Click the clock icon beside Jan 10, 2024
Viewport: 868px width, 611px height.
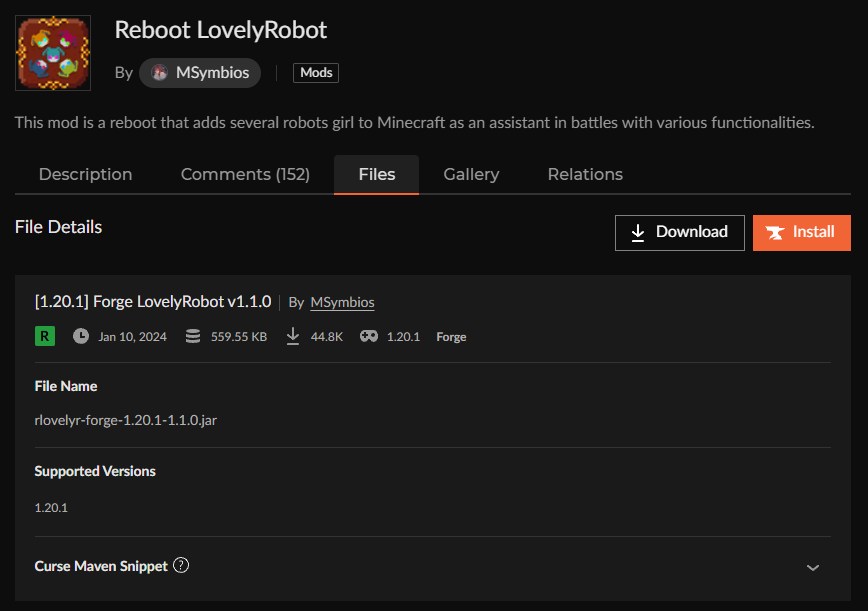pyautogui.click(x=81, y=337)
